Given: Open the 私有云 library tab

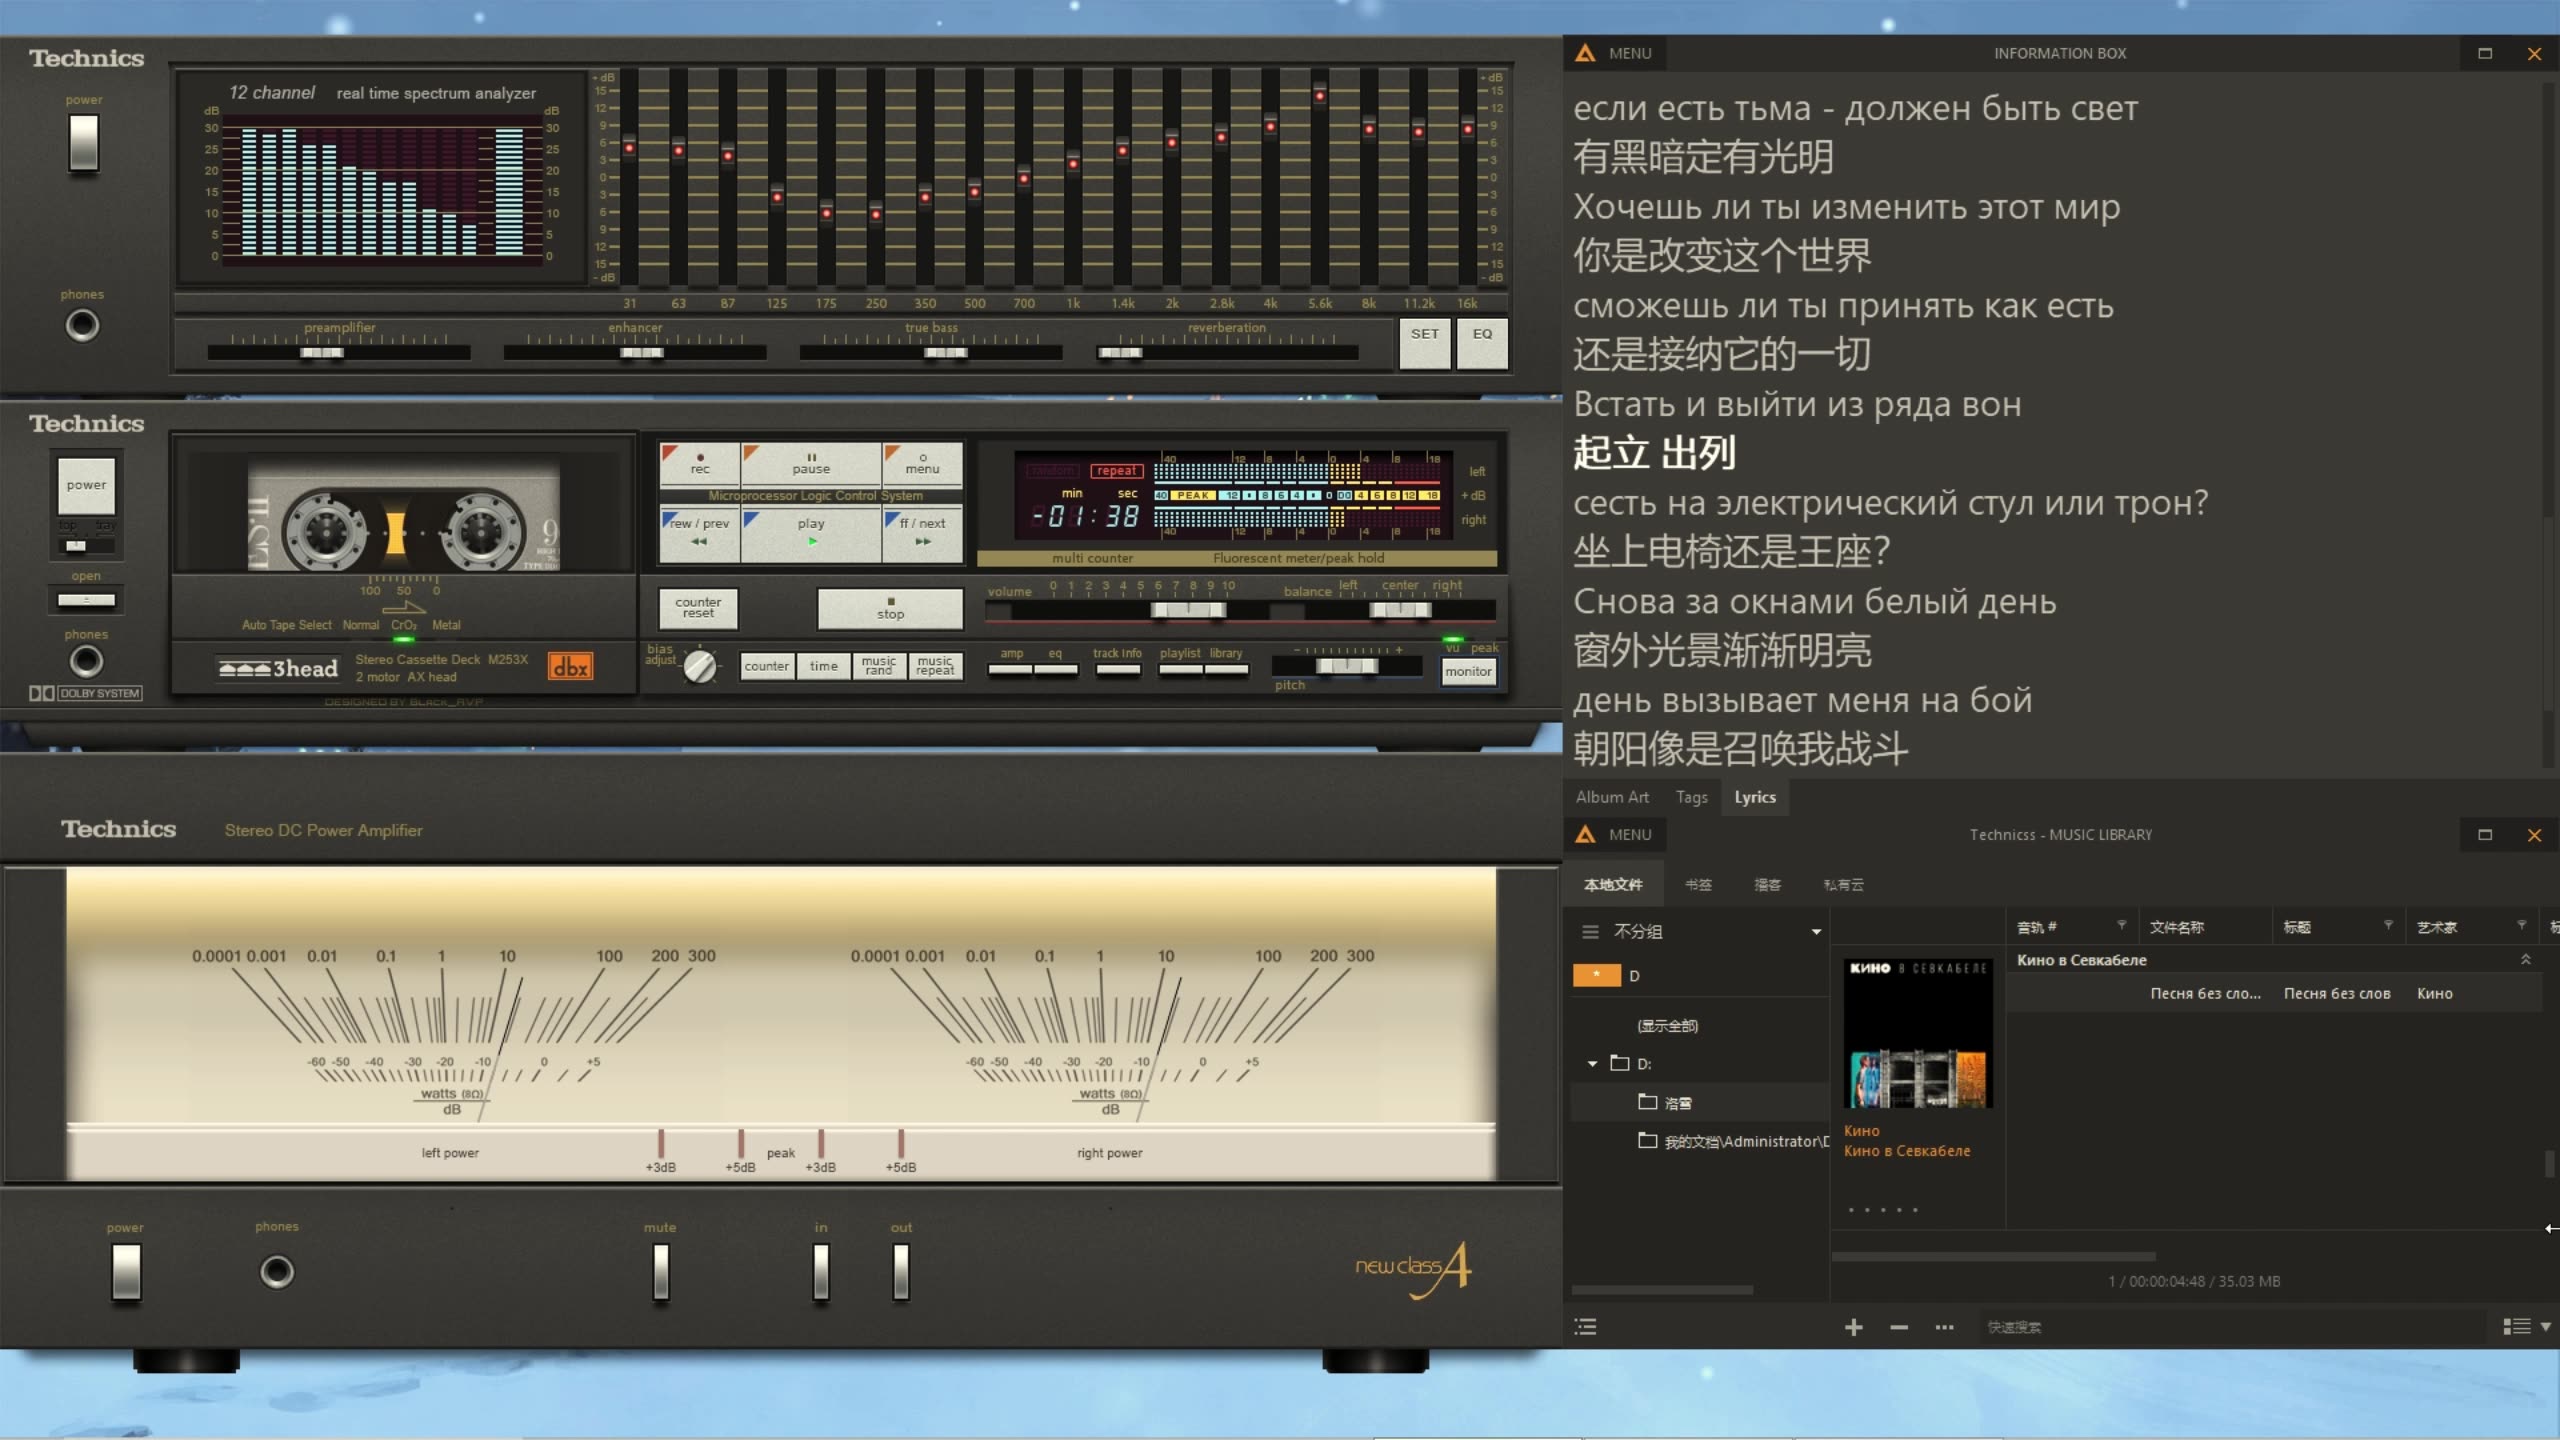Looking at the screenshot, I should point(1843,885).
